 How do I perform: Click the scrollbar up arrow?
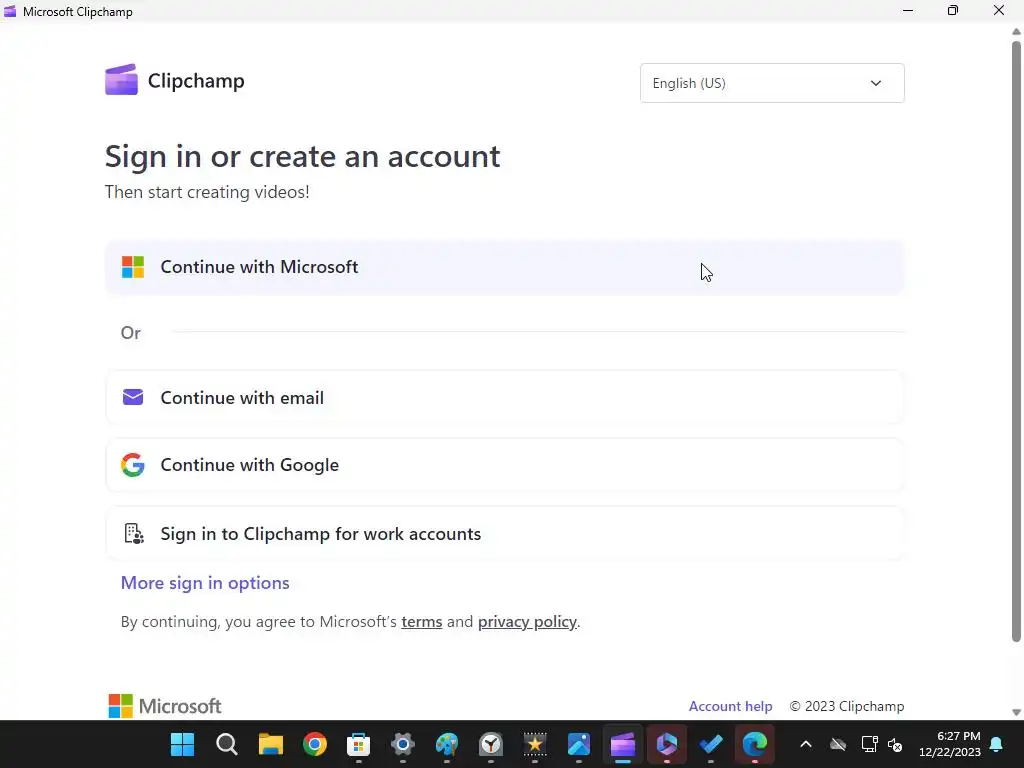(x=1016, y=31)
